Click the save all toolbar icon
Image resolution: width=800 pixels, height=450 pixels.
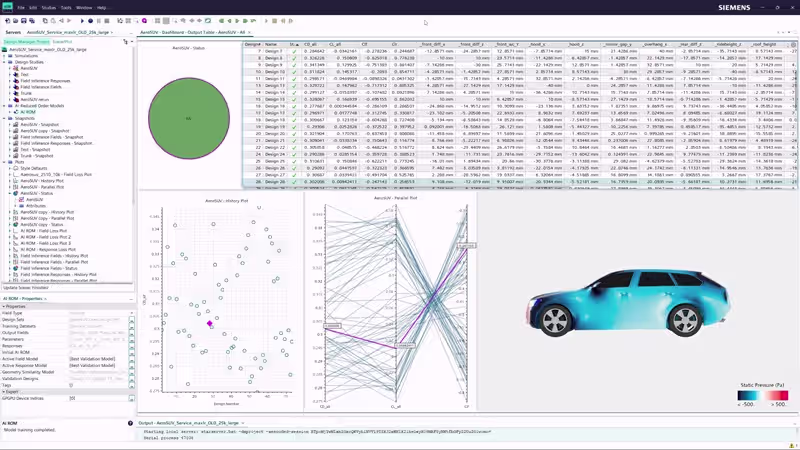pyautogui.click(x=32, y=21)
